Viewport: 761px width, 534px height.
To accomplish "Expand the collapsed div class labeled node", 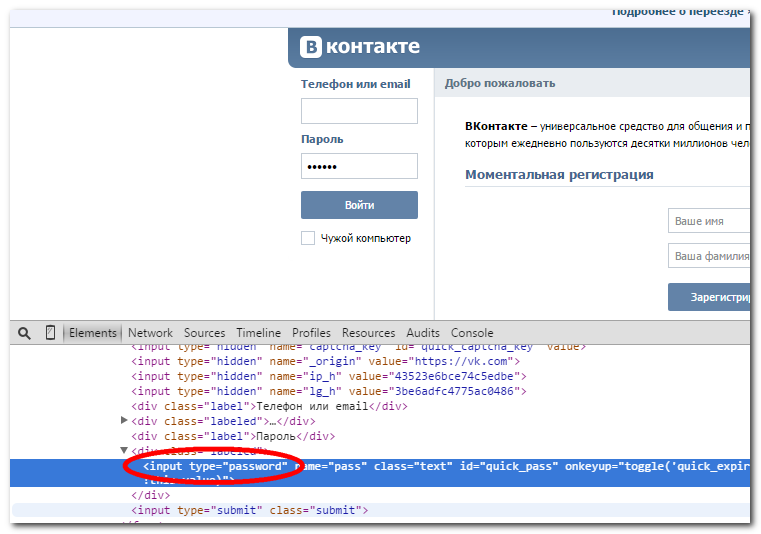I will [124, 420].
